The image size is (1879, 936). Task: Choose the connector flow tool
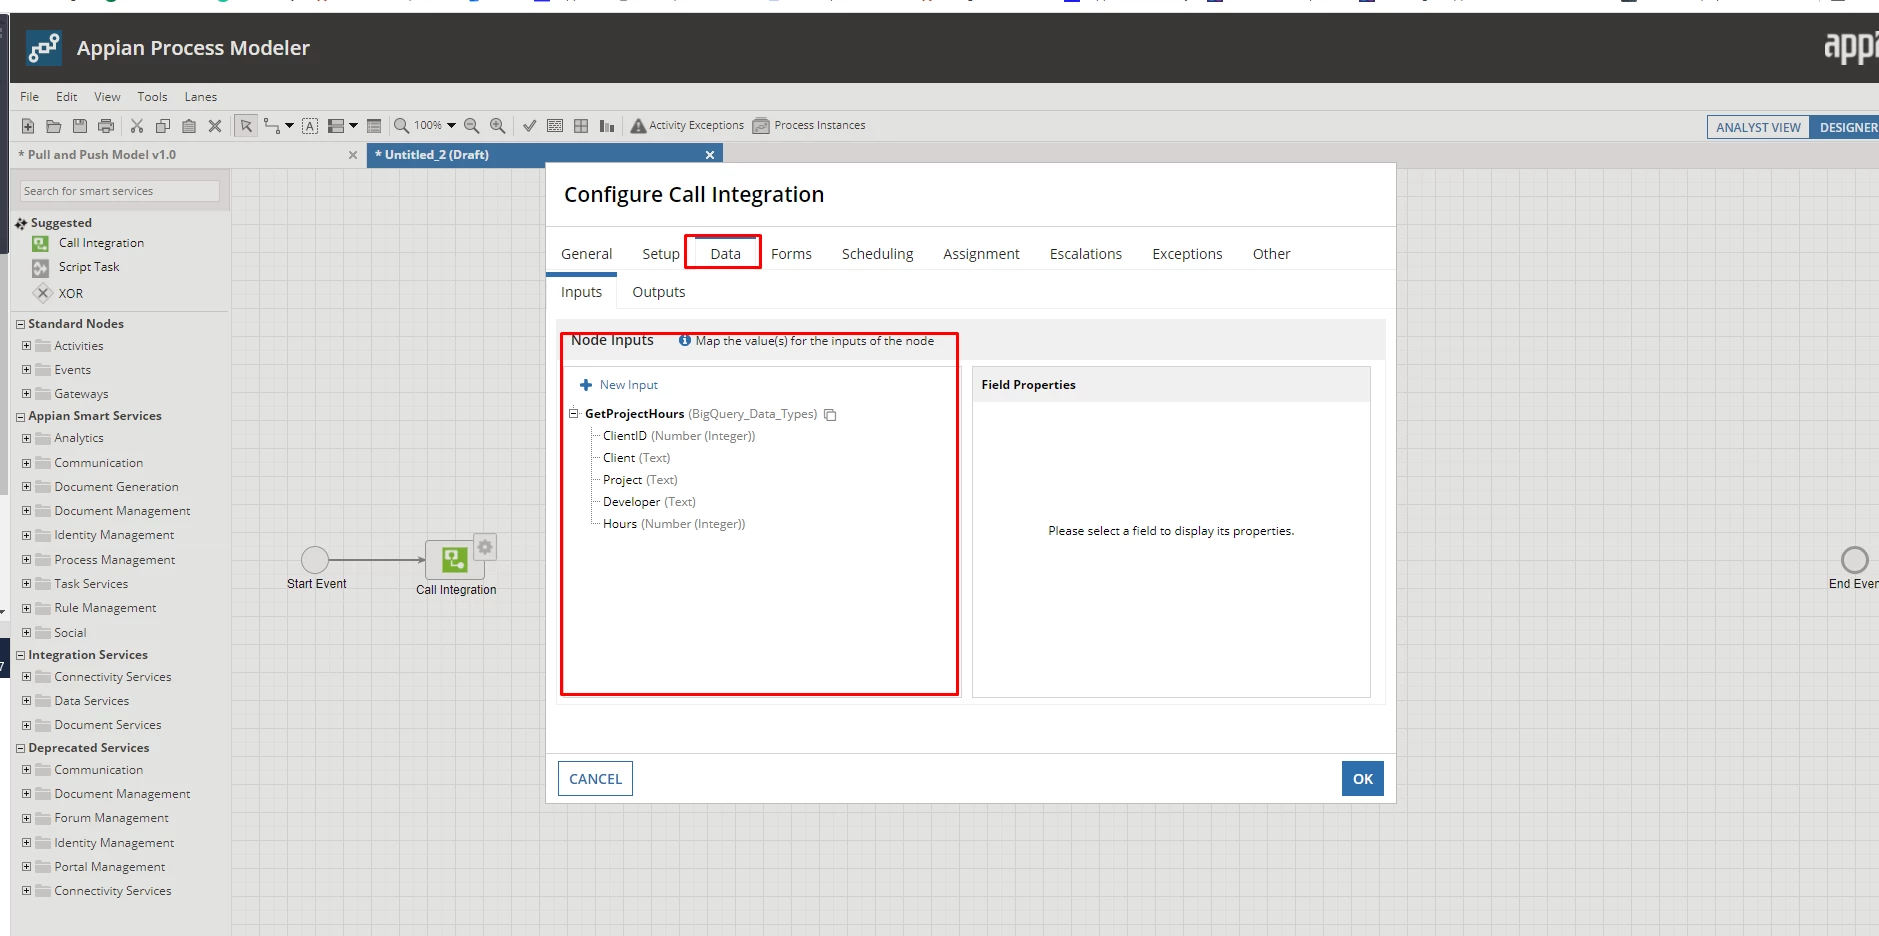tap(272, 126)
